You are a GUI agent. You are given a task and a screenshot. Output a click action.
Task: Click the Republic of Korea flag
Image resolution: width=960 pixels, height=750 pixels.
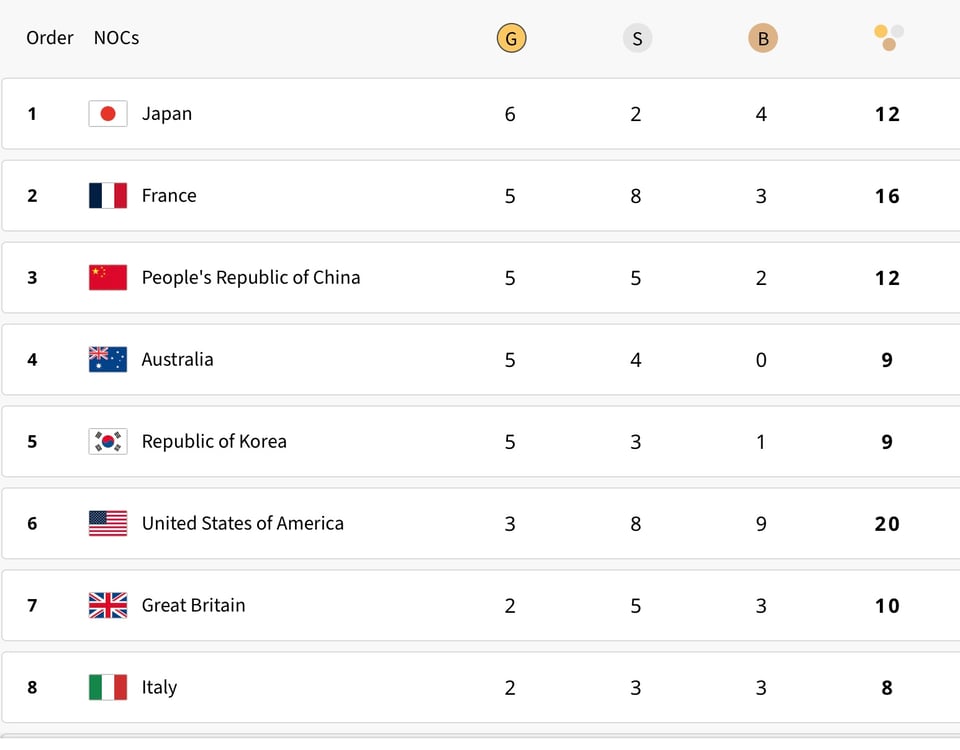108,442
